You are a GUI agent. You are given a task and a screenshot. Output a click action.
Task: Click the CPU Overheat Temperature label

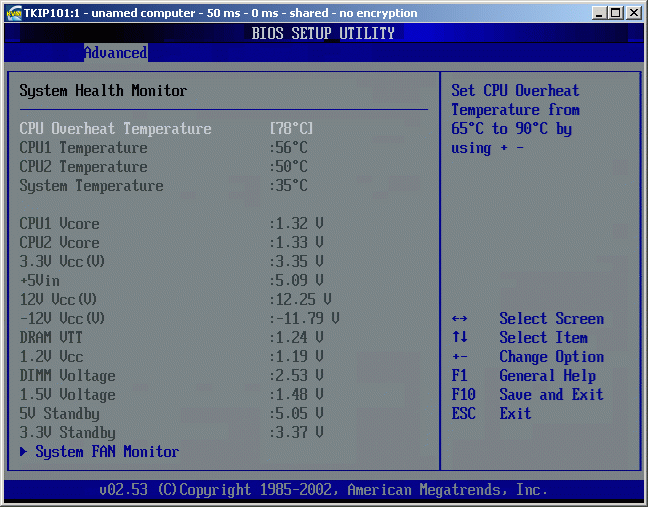click(115, 129)
